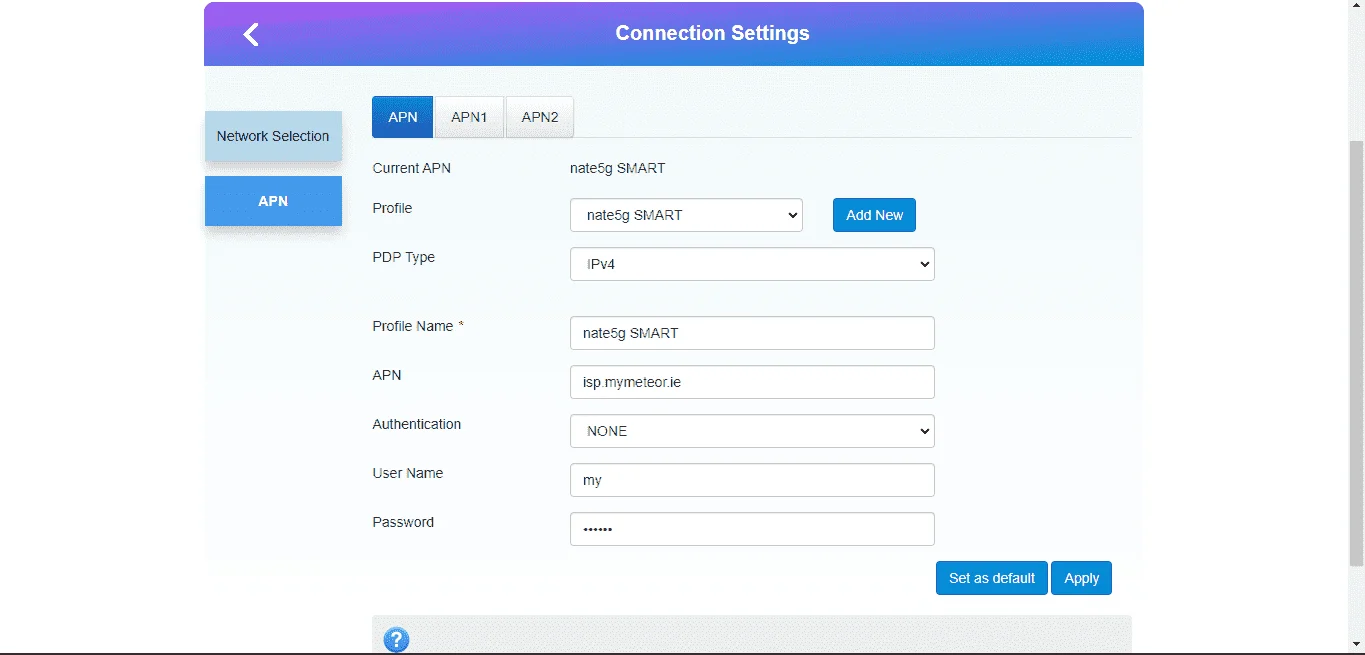
Task: Select the first APN tab
Action: (403, 117)
